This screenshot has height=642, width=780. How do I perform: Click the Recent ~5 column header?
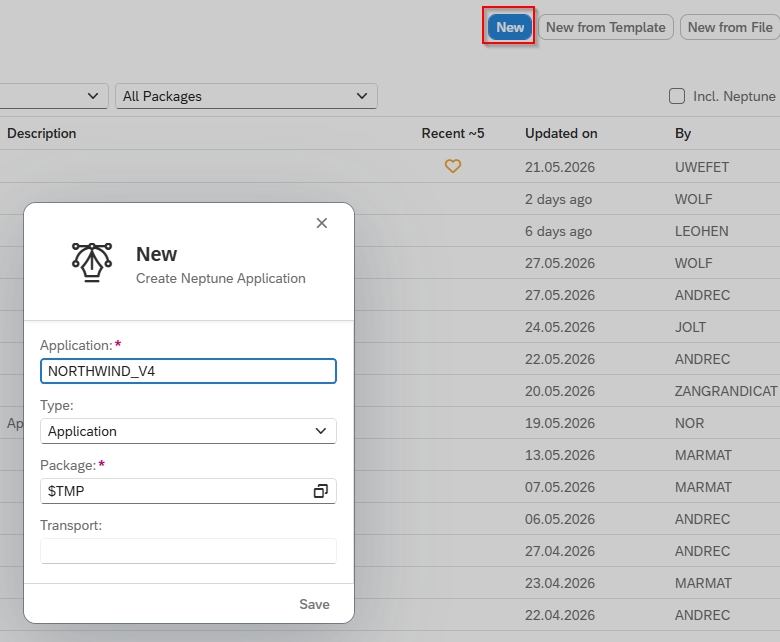pos(453,133)
